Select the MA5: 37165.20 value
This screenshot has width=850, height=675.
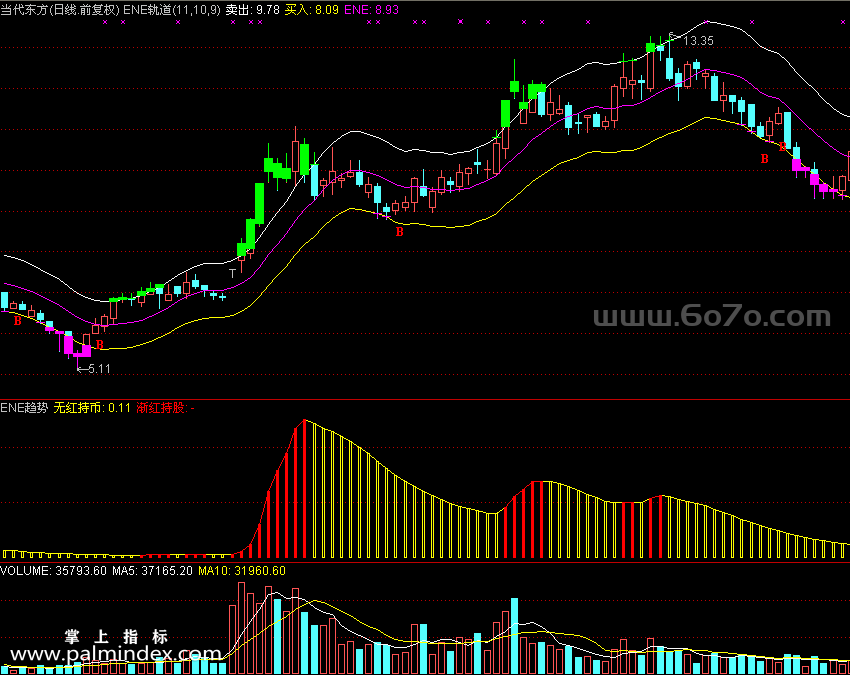[152, 571]
